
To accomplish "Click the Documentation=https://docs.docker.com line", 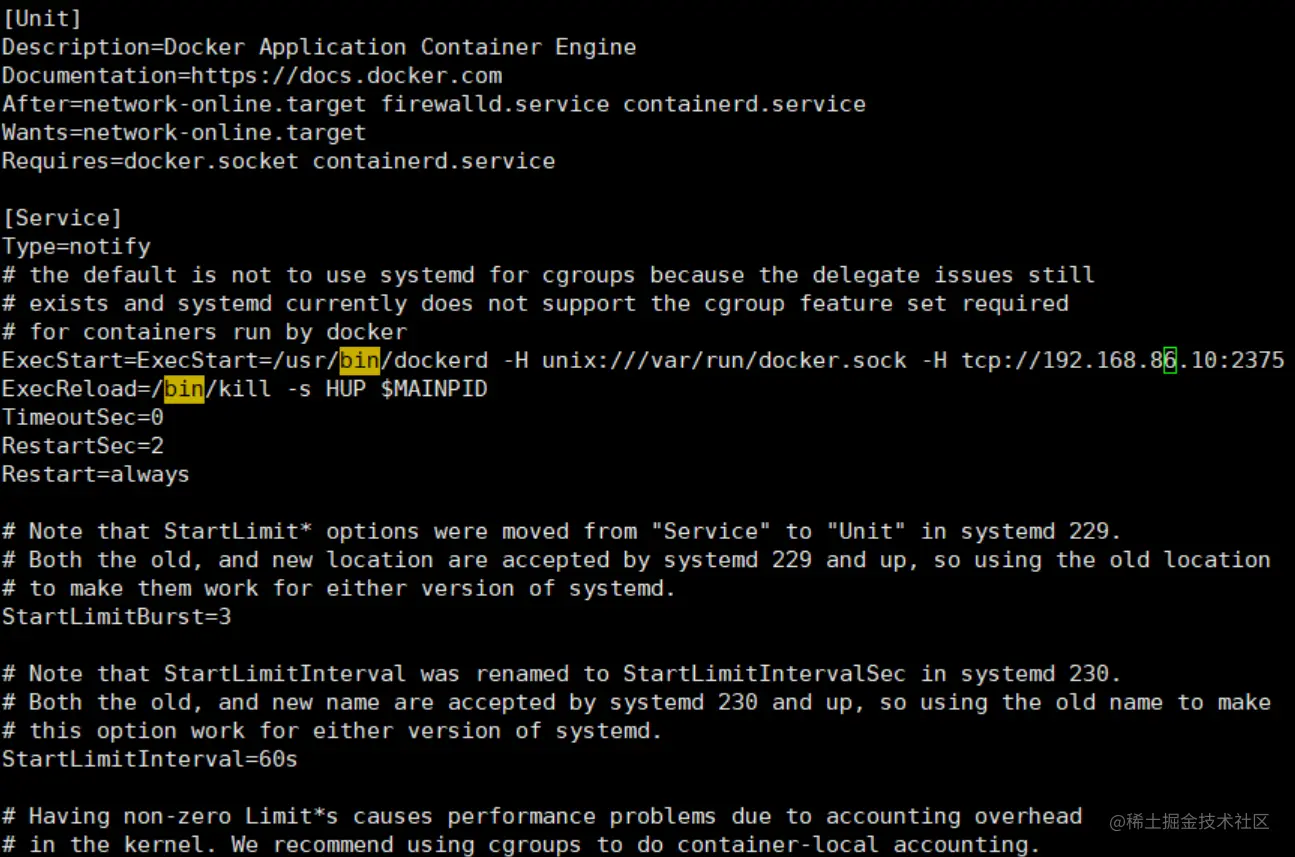I will click(252, 75).
